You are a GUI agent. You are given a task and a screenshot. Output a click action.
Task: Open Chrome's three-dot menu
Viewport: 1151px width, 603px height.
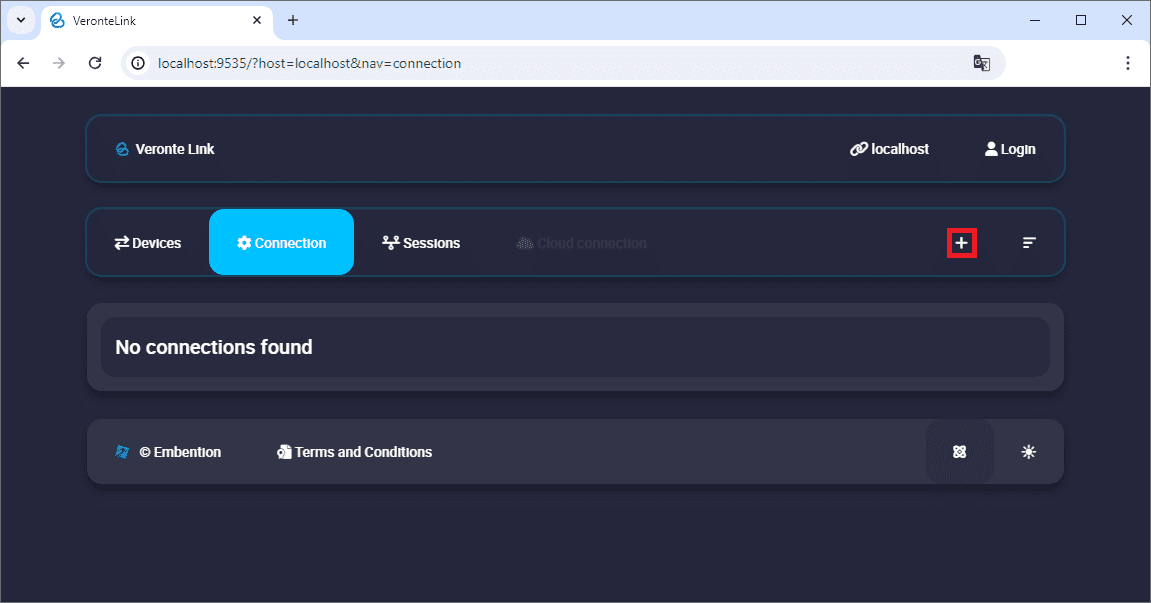[1128, 63]
